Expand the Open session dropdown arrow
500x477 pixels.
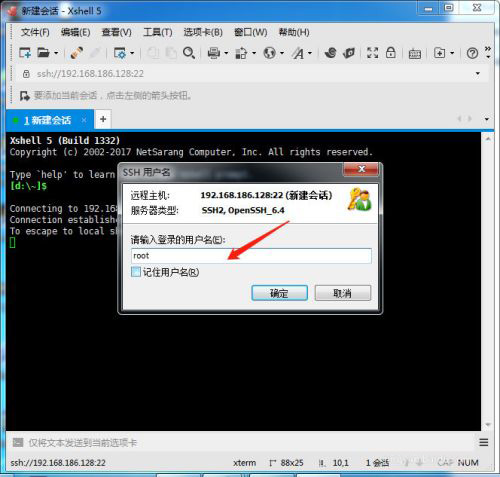pyautogui.click(x=56, y=53)
